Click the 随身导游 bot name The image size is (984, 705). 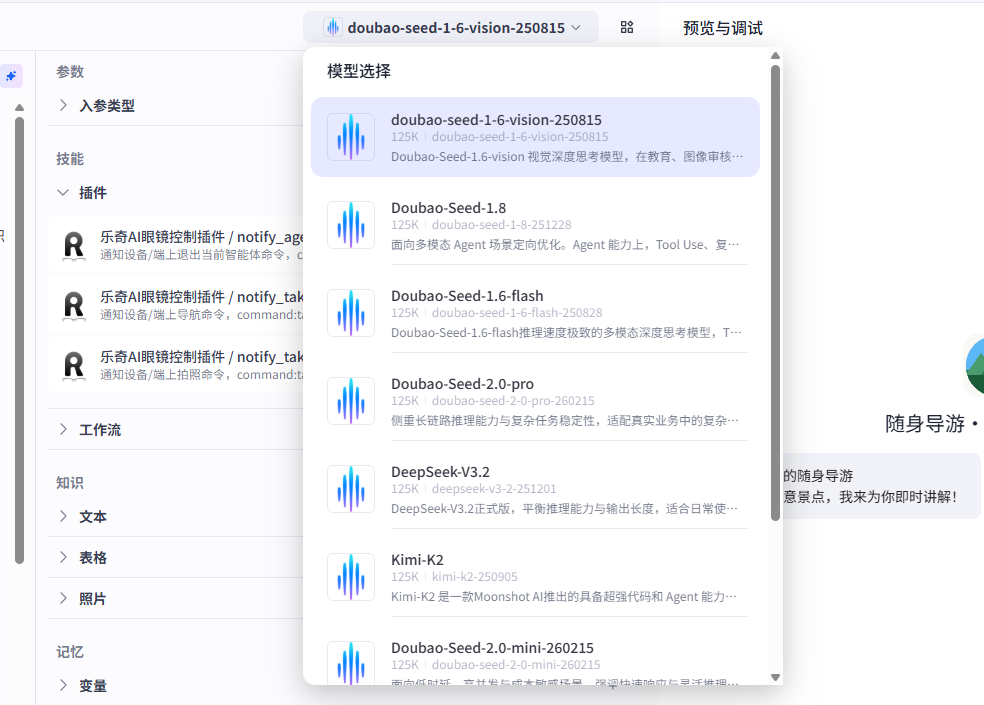coord(925,424)
